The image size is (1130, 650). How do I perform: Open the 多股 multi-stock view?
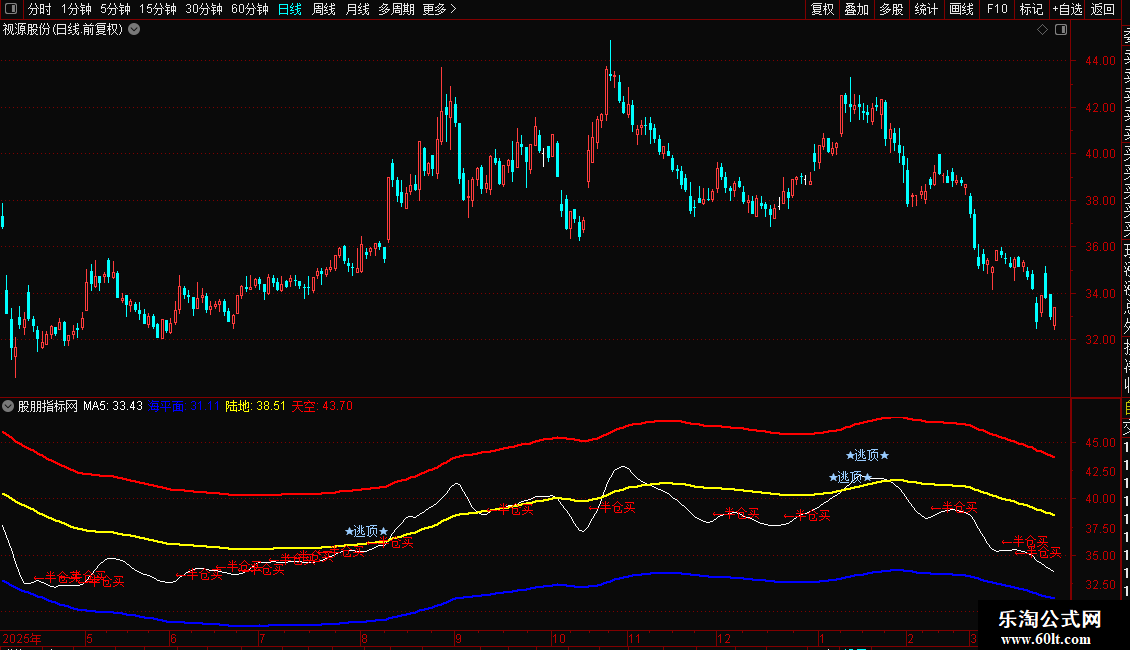(891, 9)
